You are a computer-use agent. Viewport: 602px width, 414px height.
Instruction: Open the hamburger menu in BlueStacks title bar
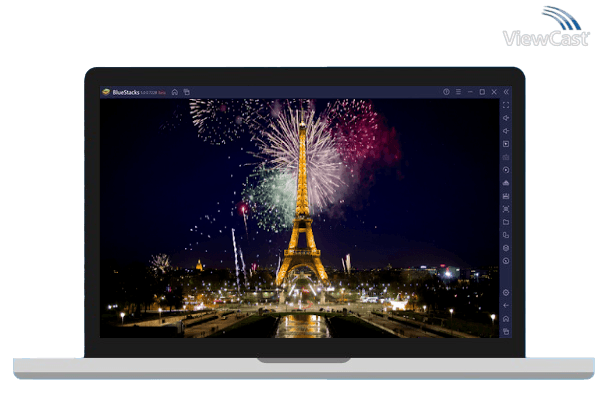458,92
